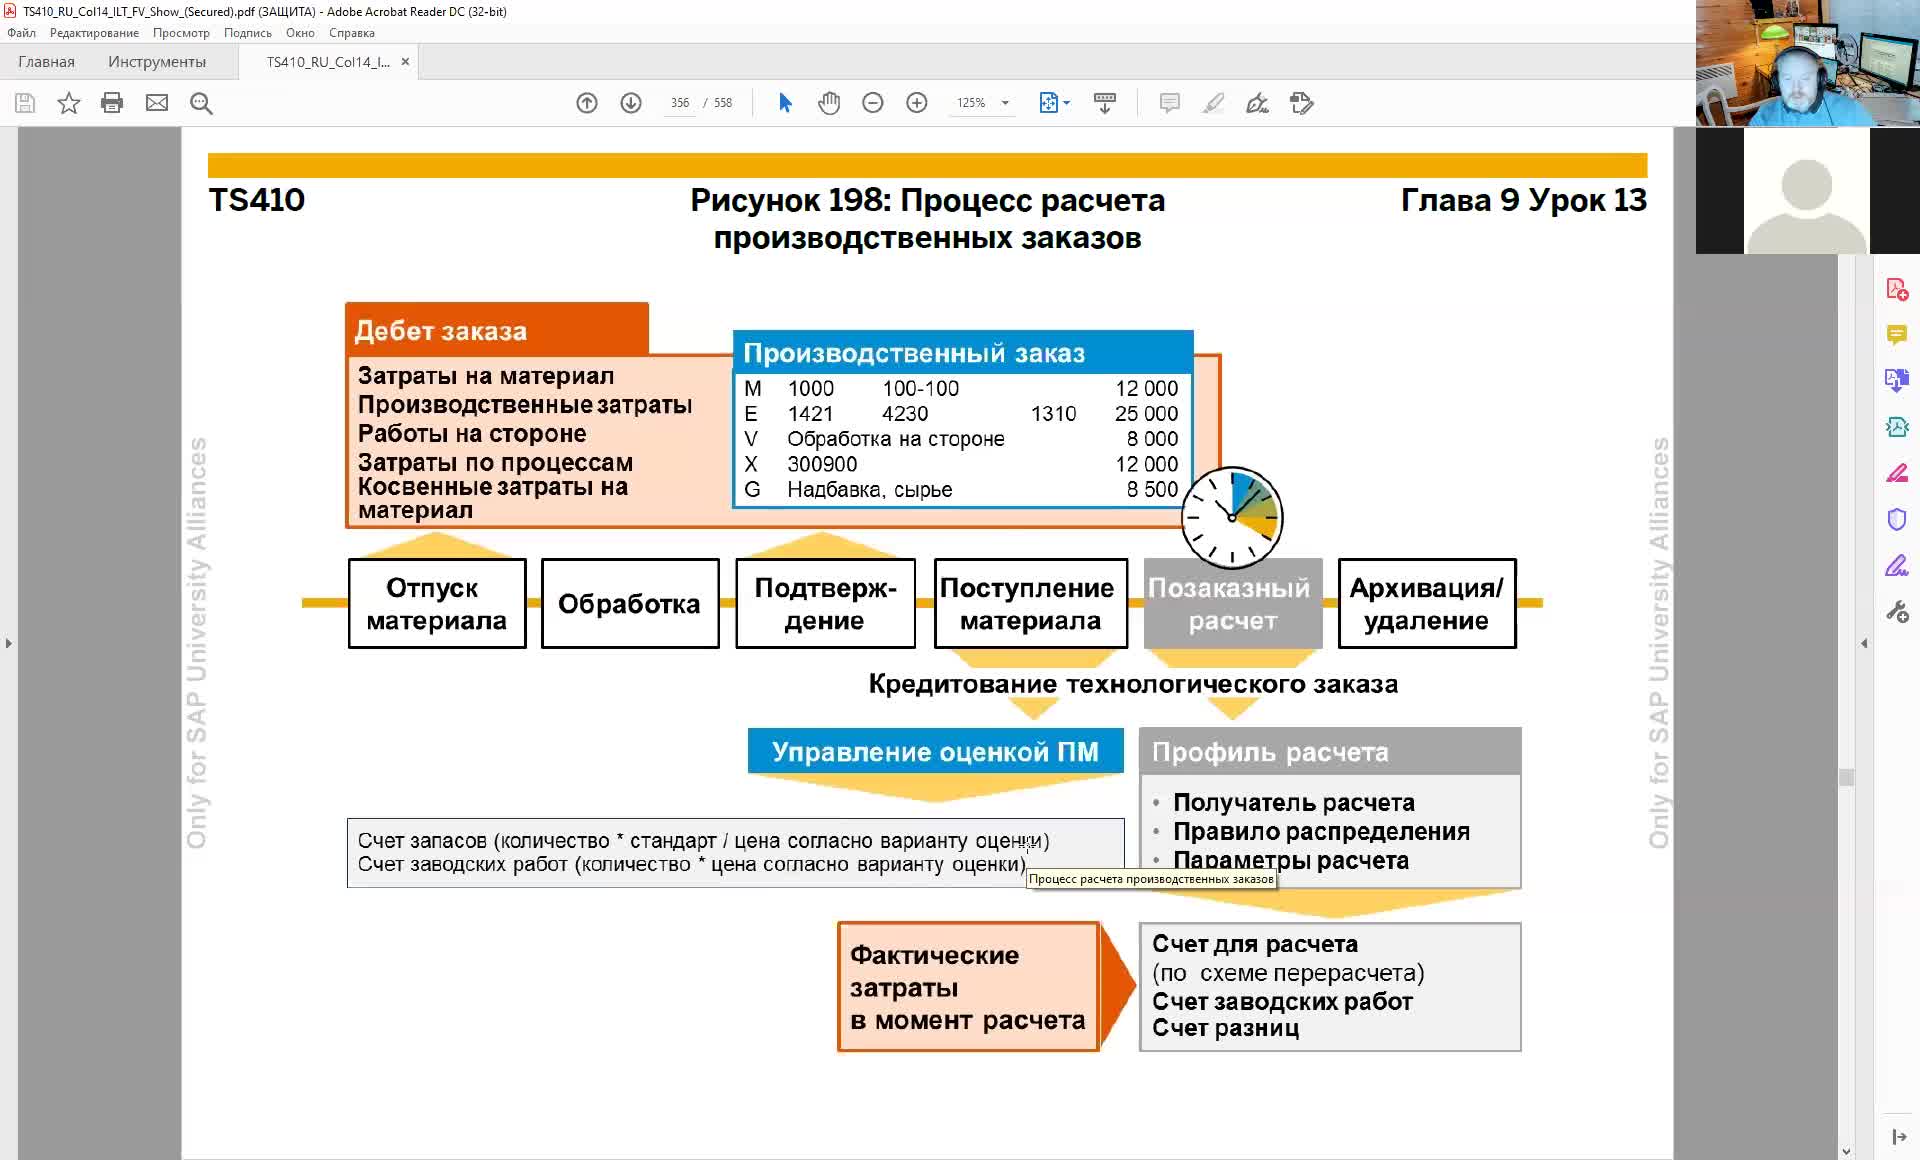Click the vertical scrollbar thumb of the document

(1846, 777)
